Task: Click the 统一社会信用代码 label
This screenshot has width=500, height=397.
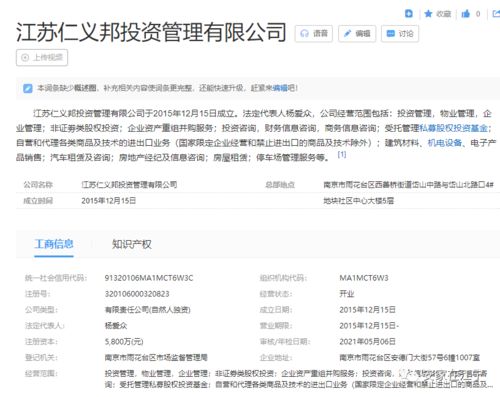Action: coord(56,278)
